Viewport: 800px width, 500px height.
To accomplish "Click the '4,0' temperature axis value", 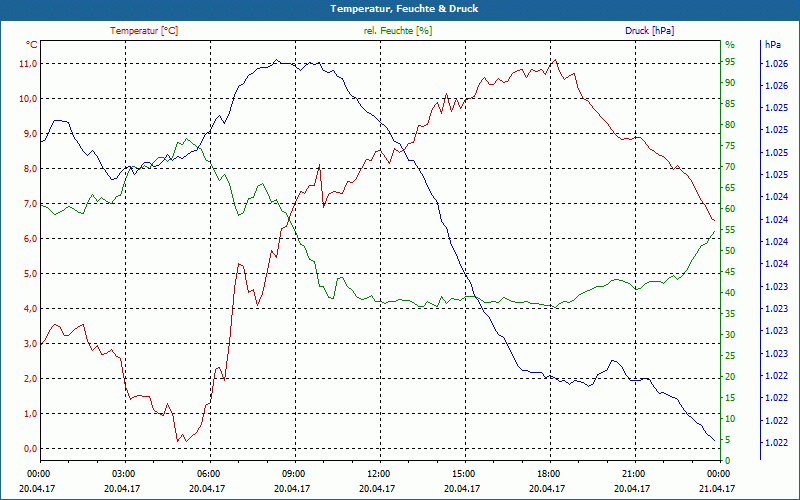I will tap(30, 309).
